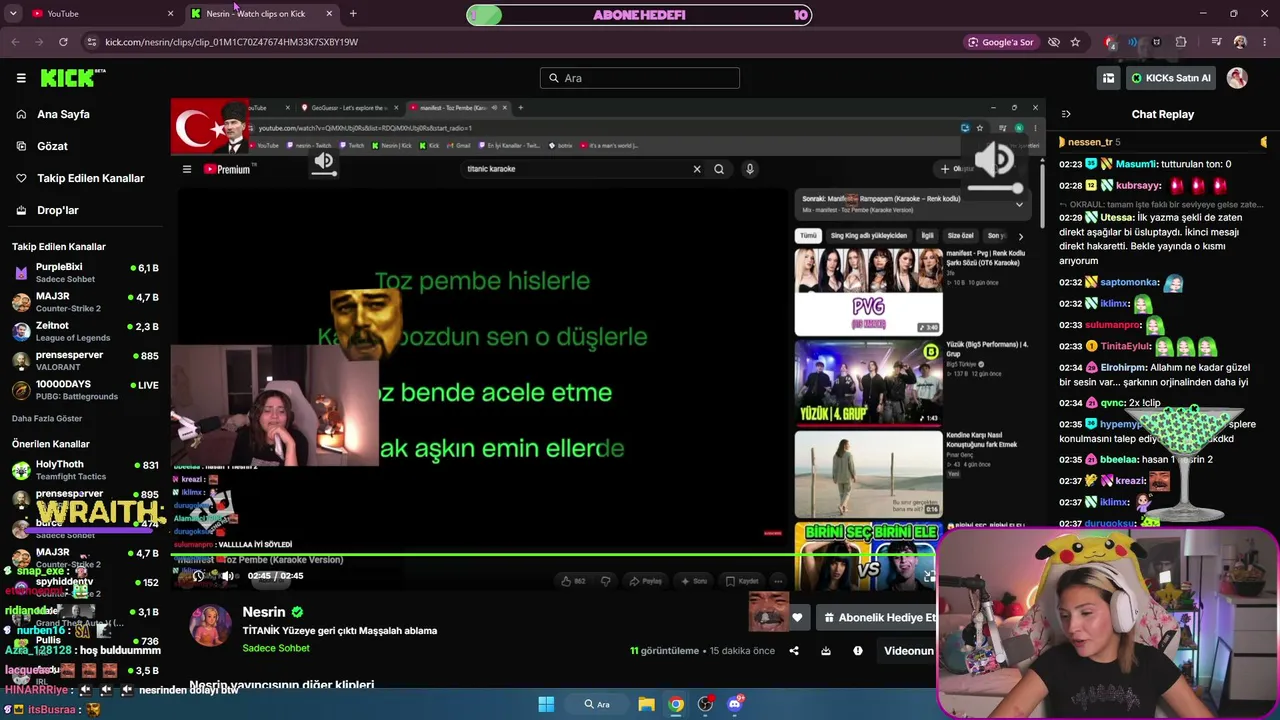The image size is (1280, 720).
Task: Open PurpleBixi followed channel
Action: 85,273
